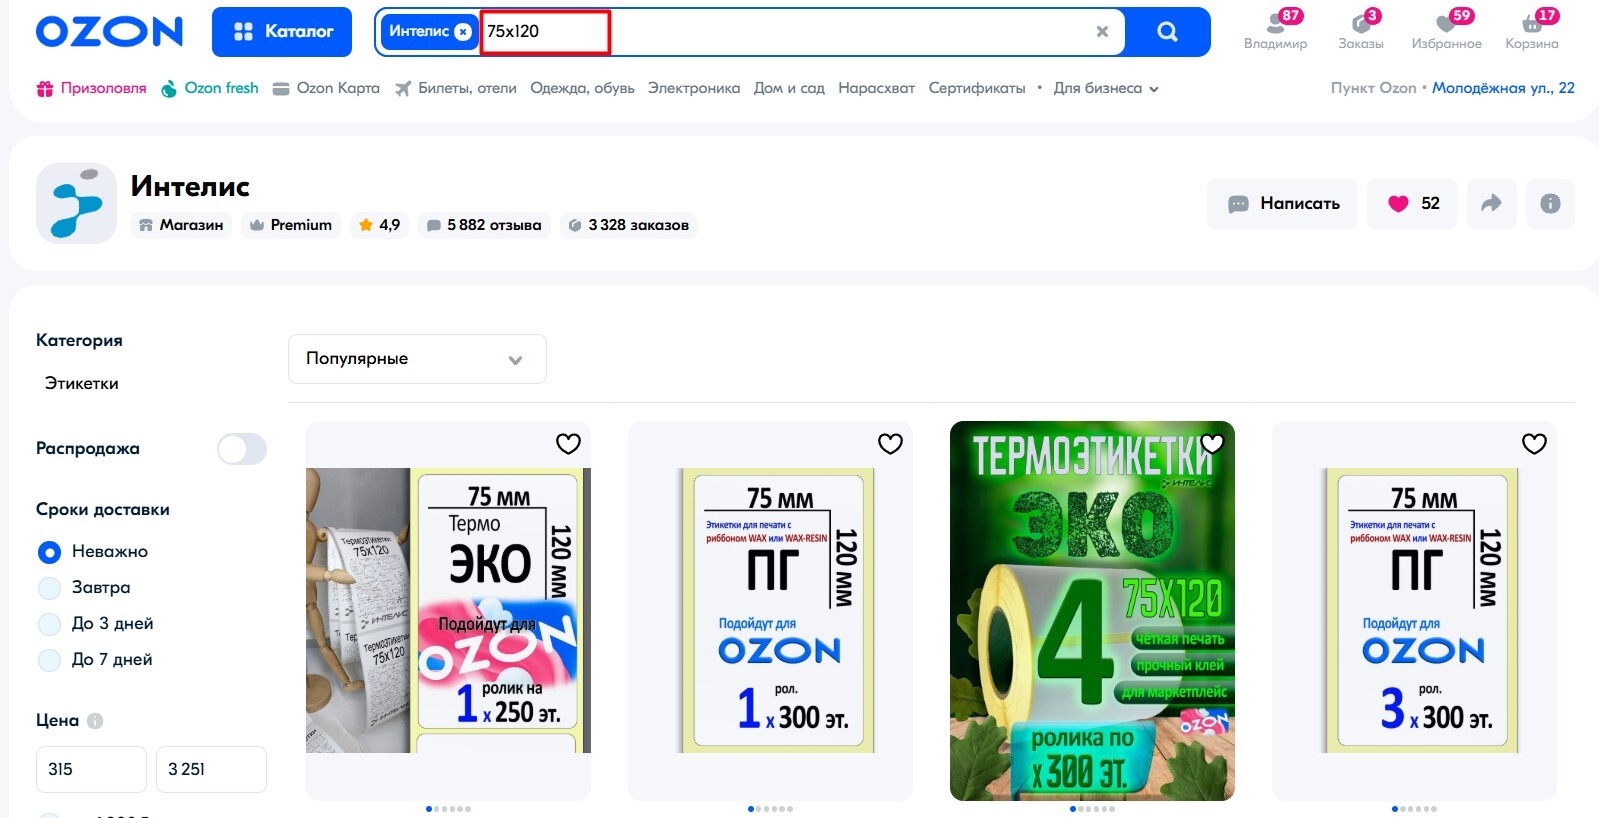1599x818 pixels.
Task: Click the minimum price field 315
Action: 91,769
